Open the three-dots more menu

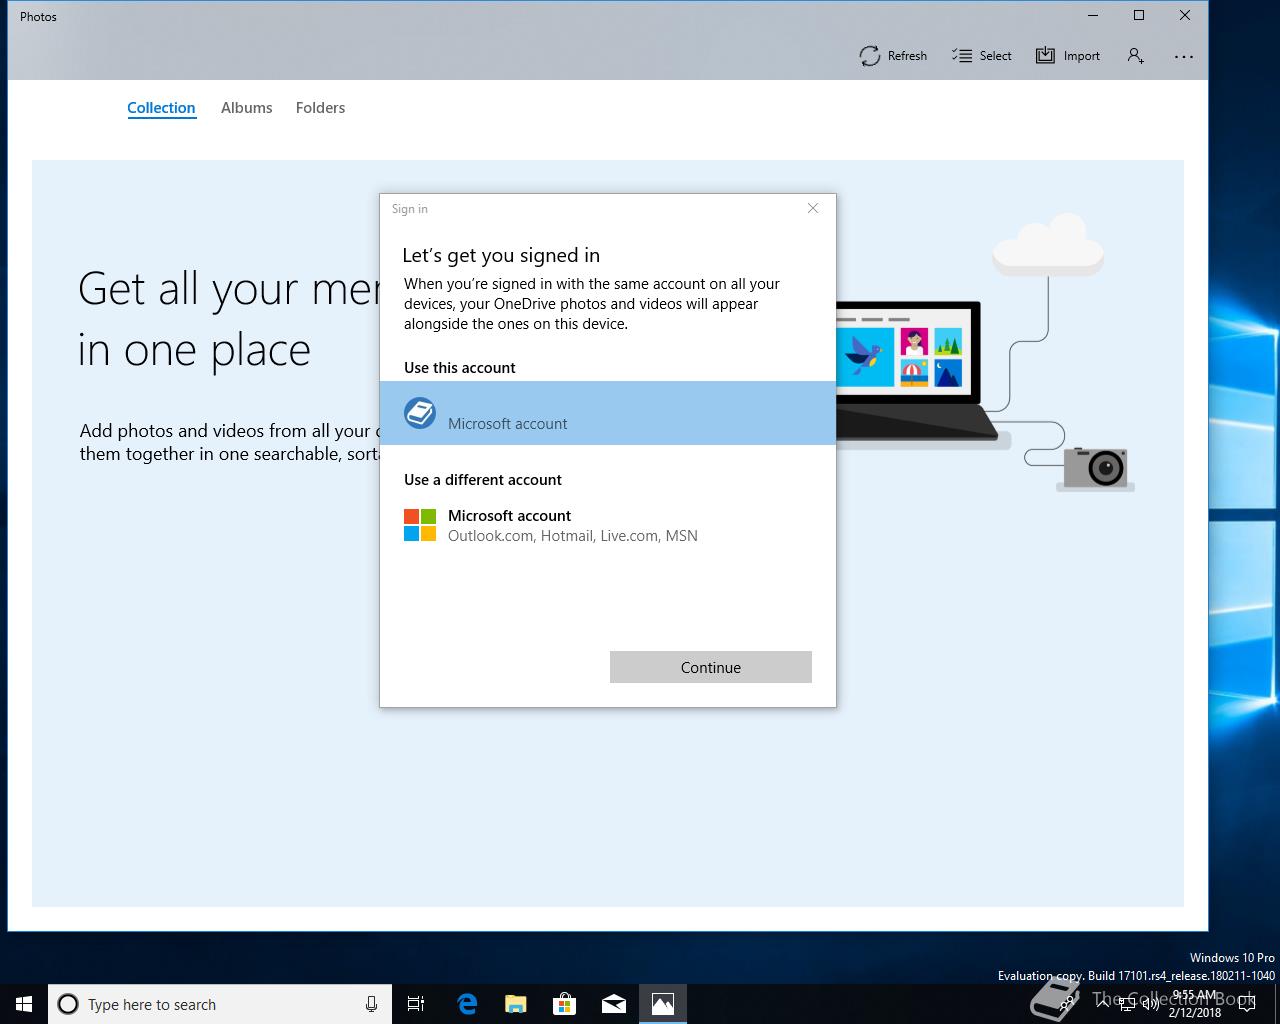1184,56
